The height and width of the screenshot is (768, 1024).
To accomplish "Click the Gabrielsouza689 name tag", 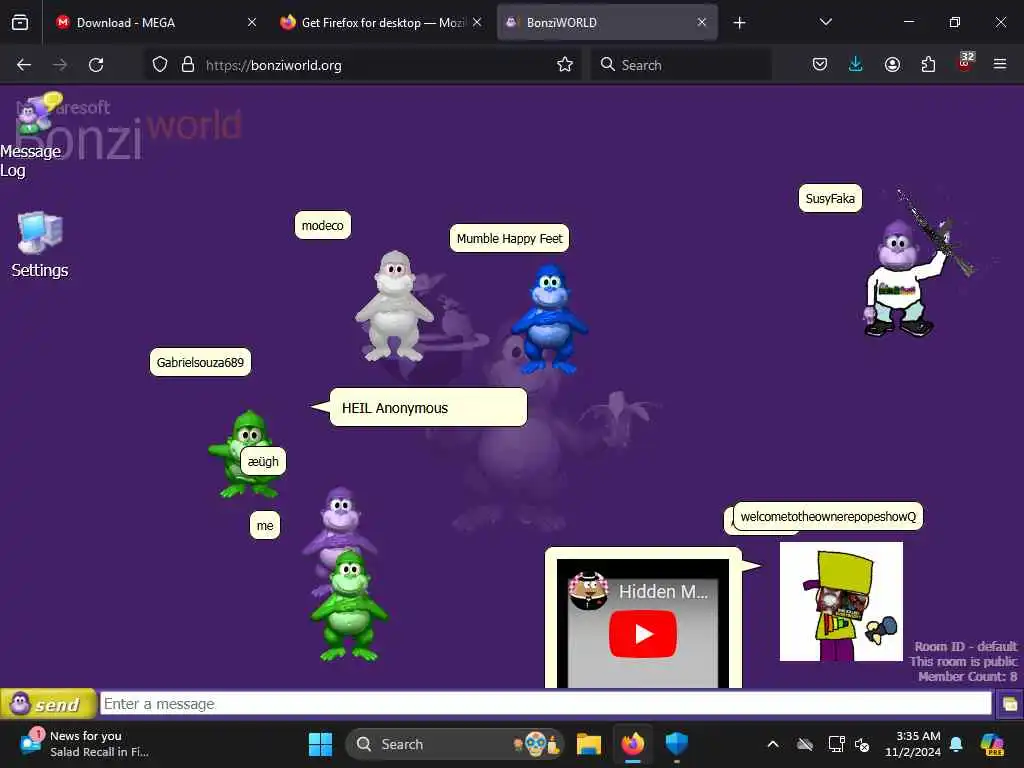I will click(x=200, y=362).
